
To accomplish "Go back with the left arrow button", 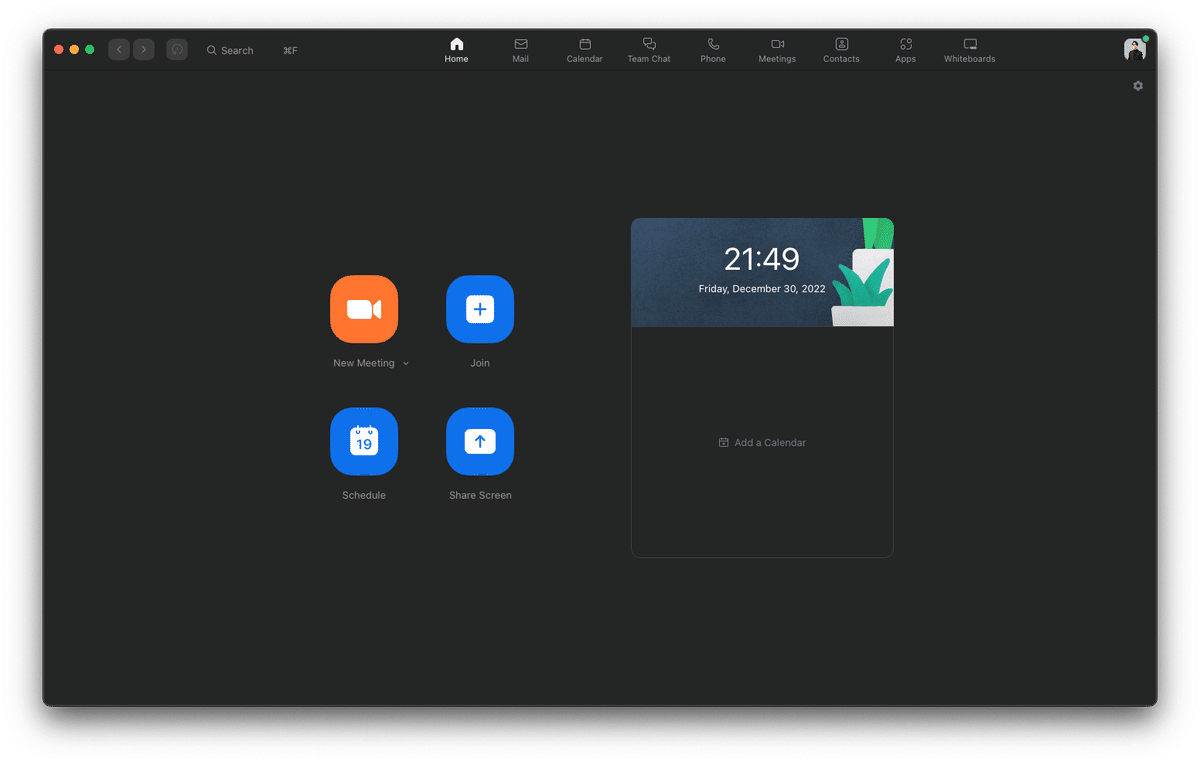I will 119,49.
